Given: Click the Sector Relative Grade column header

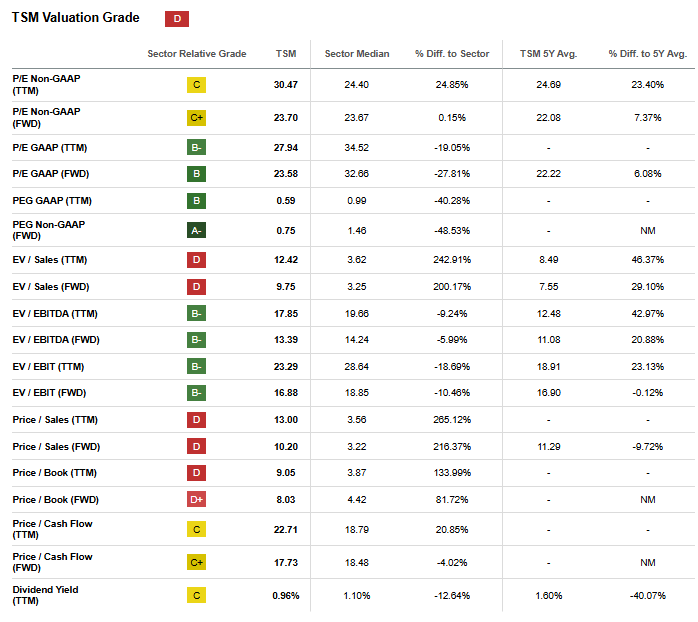Looking at the screenshot, I should tap(197, 53).
